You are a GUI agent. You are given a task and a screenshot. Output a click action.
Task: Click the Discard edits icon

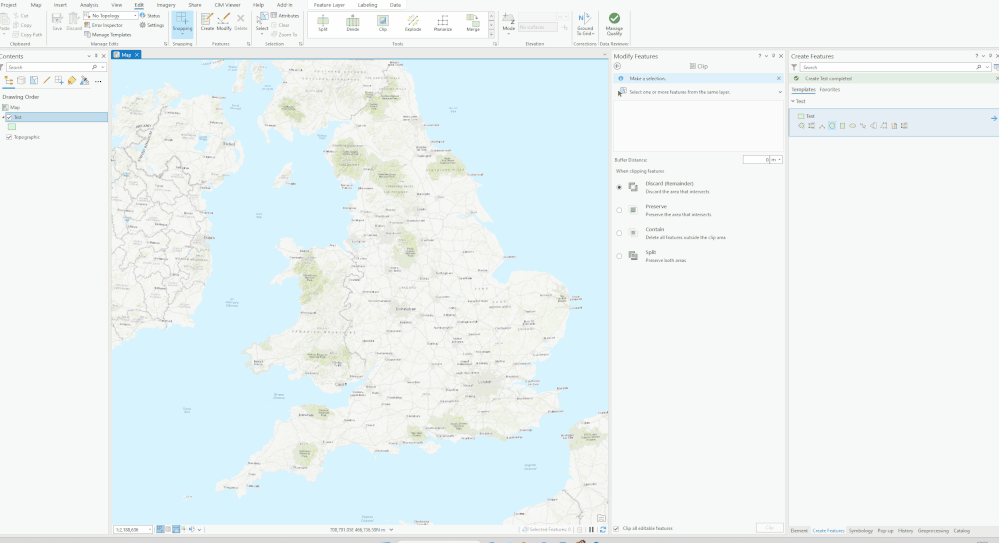coord(74,22)
